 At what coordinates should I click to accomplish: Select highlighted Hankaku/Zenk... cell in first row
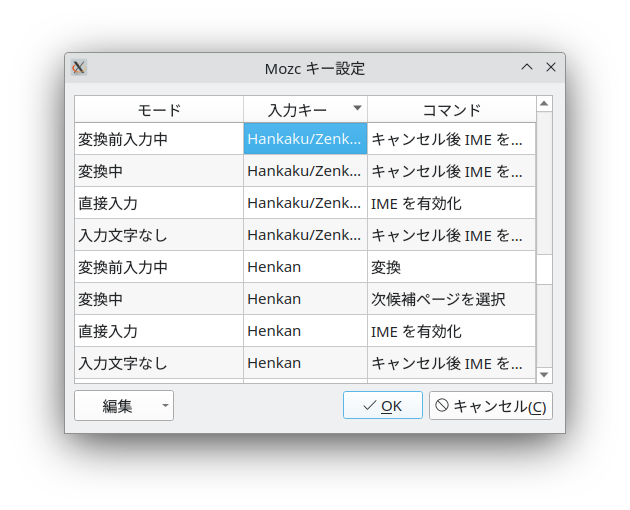tap(305, 139)
